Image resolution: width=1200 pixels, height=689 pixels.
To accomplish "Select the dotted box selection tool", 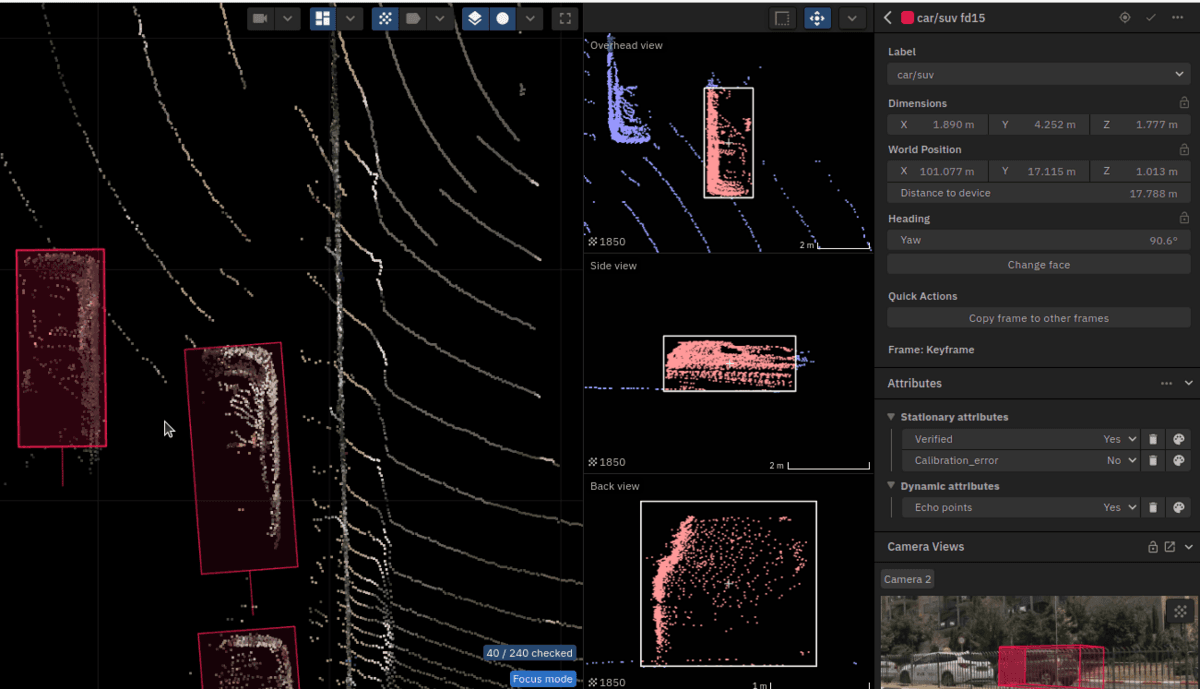I will [x=783, y=18].
